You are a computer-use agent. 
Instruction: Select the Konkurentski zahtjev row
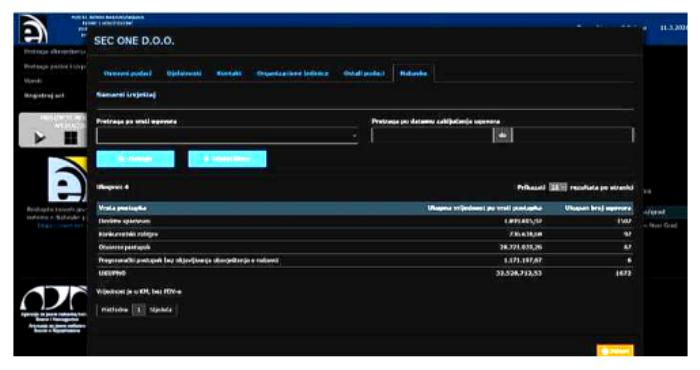coord(365,234)
